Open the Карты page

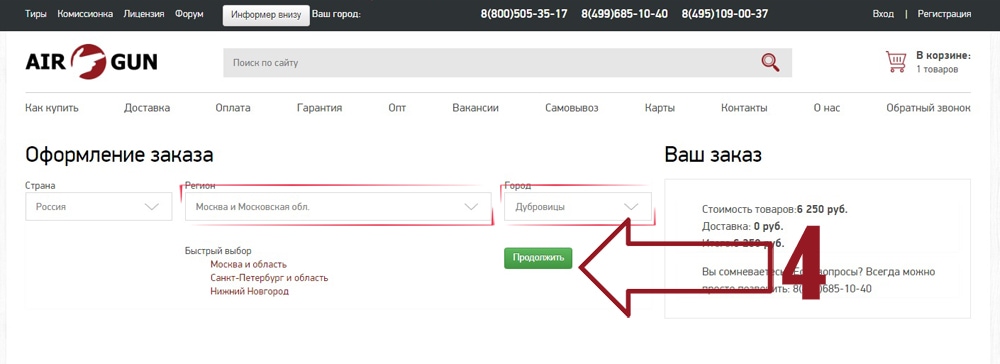659,108
